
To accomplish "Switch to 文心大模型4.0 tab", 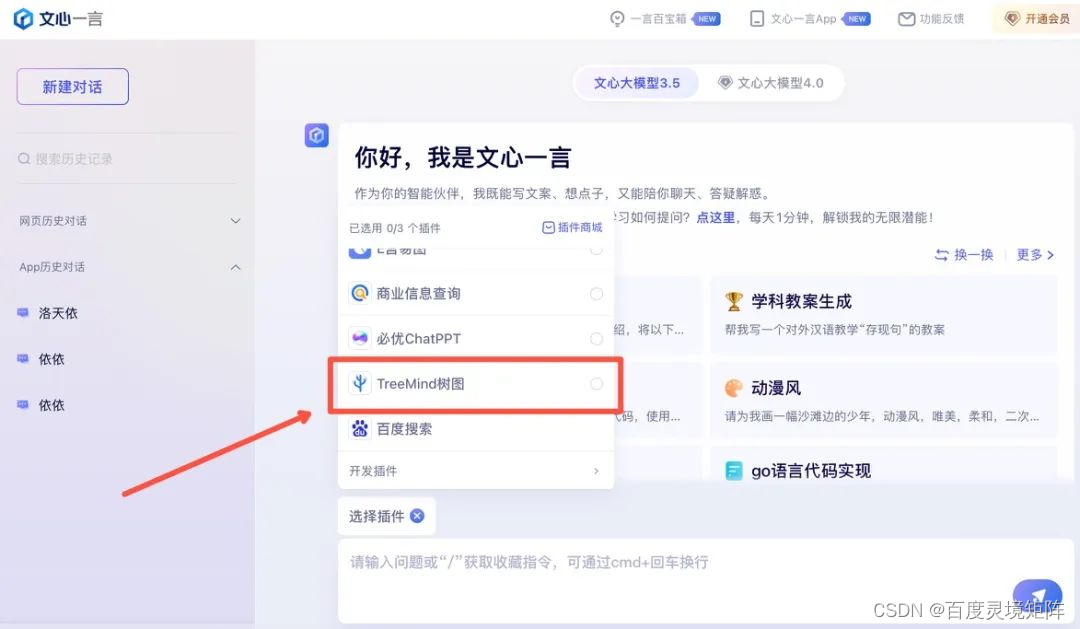I will 771,83.
